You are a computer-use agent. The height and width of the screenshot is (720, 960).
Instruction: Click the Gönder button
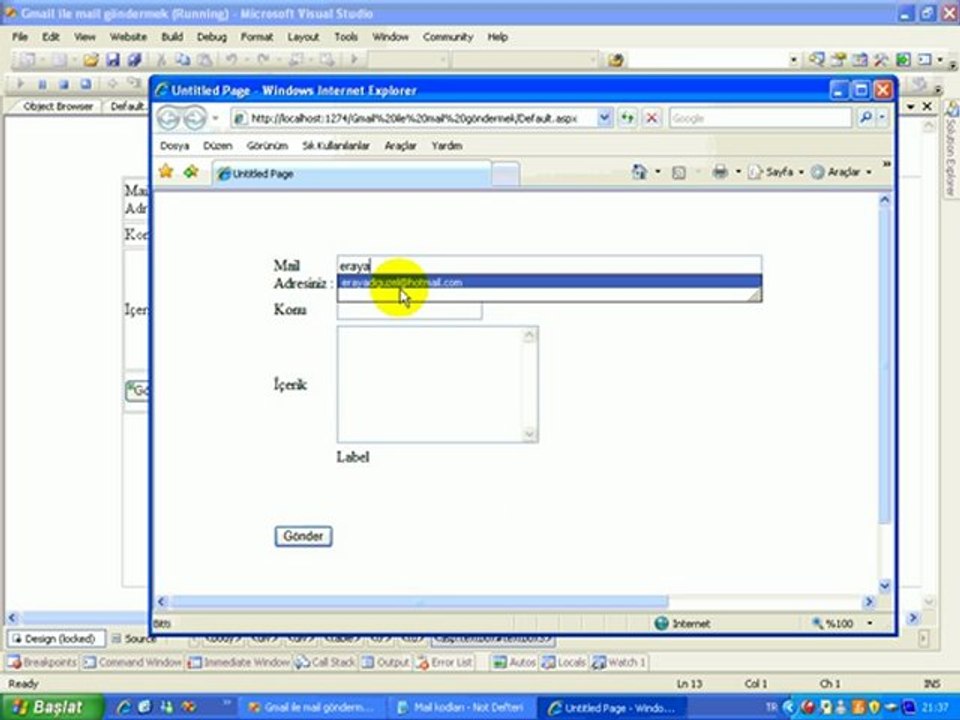[x=303, y=536]
